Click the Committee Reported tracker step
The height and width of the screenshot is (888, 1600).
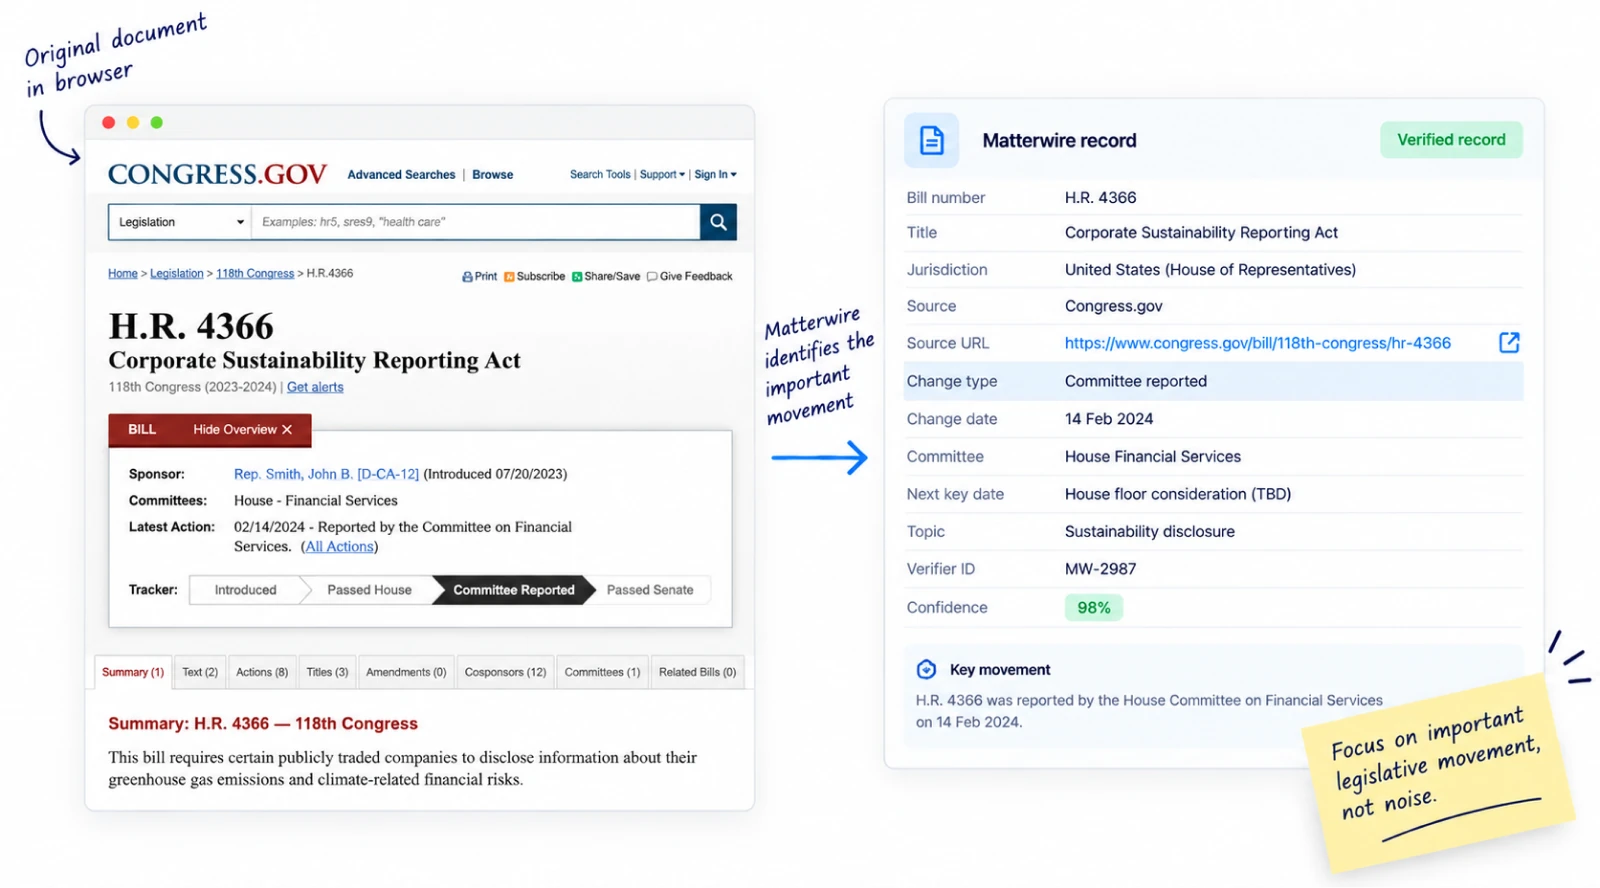514,591
